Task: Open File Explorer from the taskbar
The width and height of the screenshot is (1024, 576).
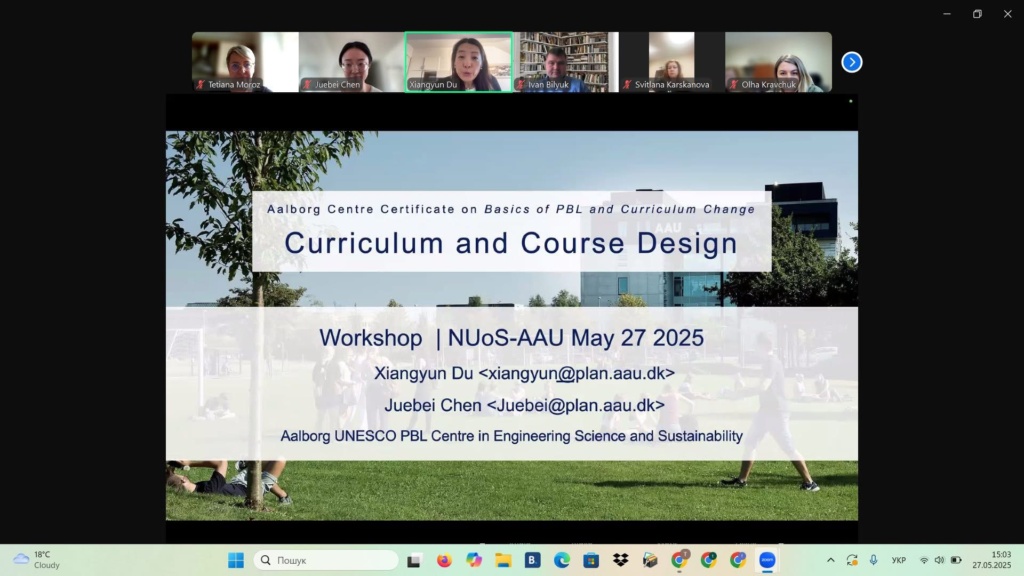Action: point(503,560)
